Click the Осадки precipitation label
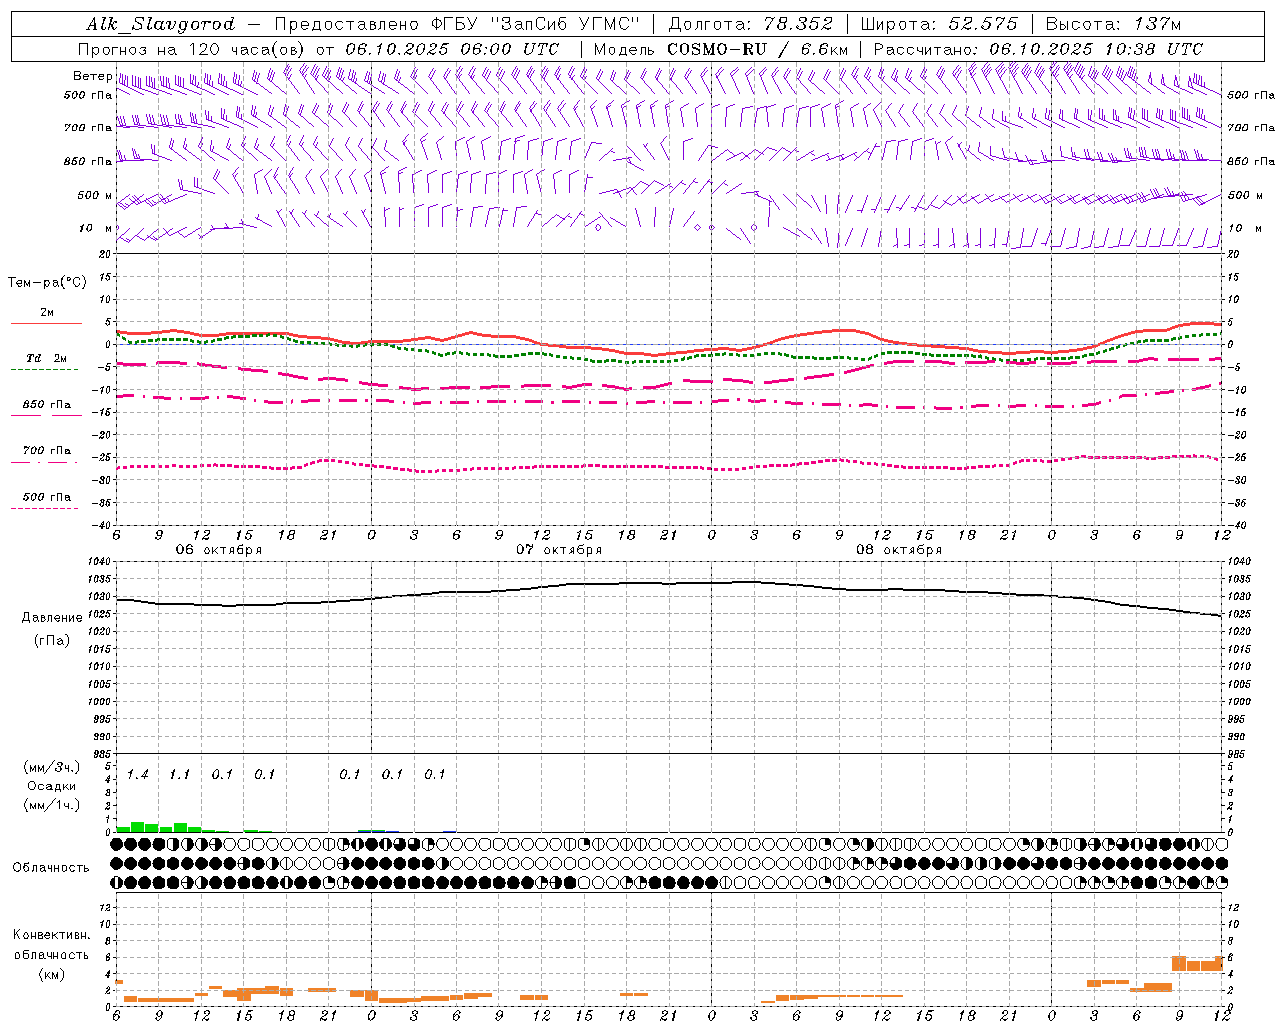 click(x=51, y=786)
